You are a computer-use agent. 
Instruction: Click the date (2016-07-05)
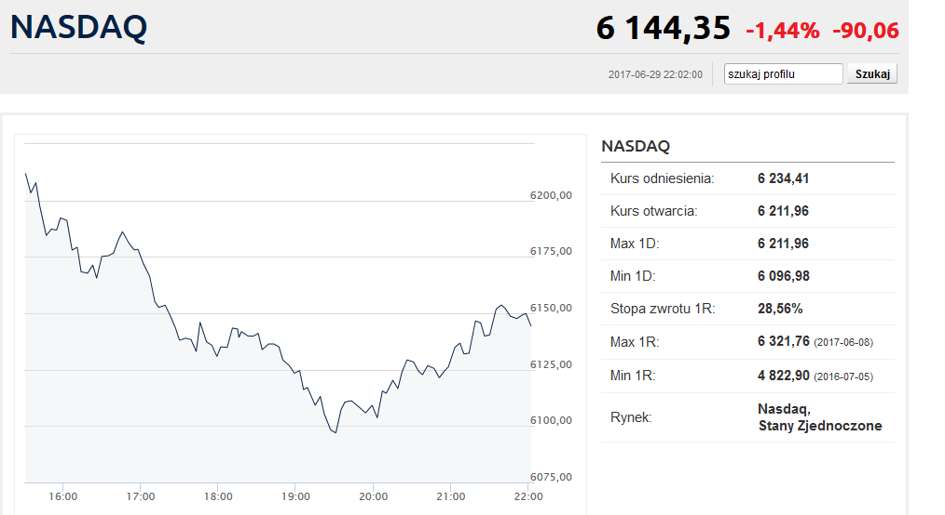pyautogui.click(x=843, y=376)
